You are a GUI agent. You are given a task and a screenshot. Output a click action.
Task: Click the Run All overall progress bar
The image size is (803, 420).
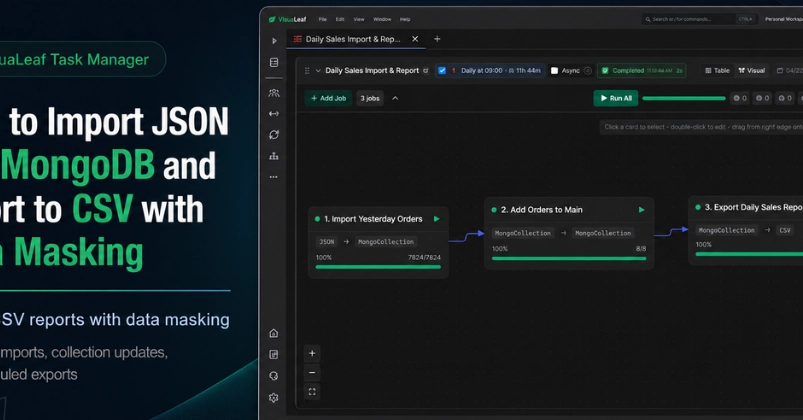(684, 98)
